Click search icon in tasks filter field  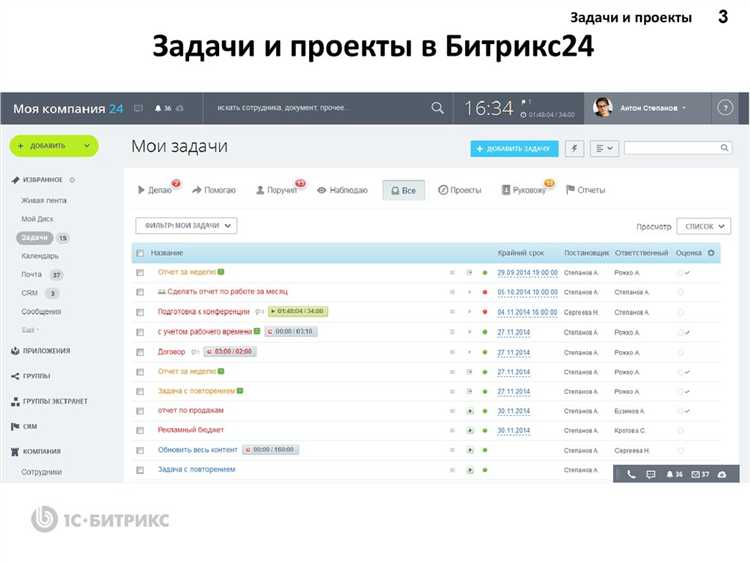coord(724,148)
